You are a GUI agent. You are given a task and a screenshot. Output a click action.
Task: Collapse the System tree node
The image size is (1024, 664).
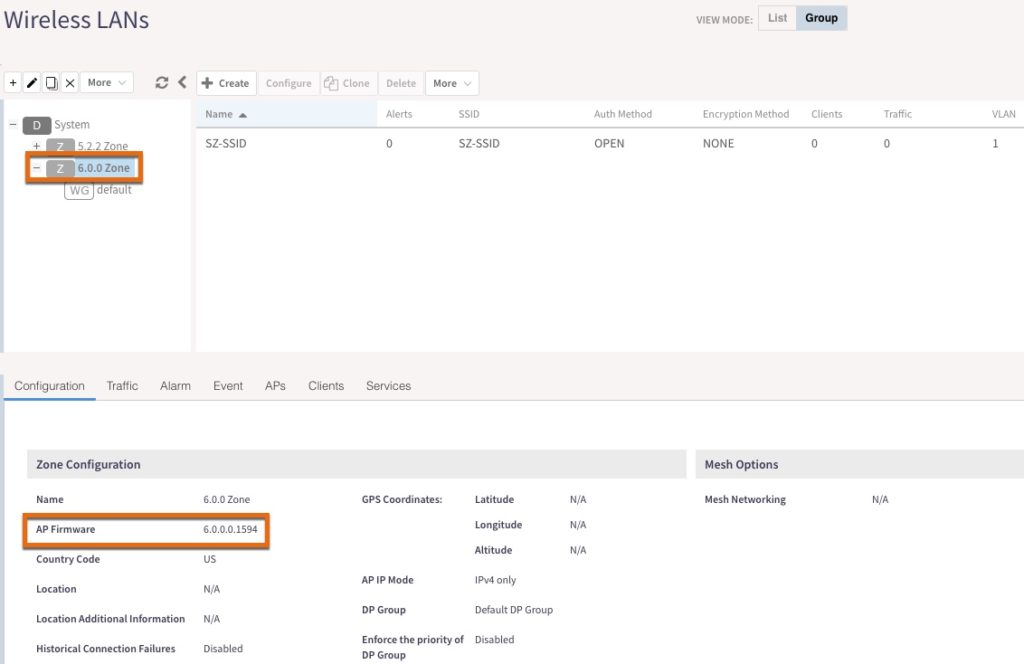tap(13, 124)
